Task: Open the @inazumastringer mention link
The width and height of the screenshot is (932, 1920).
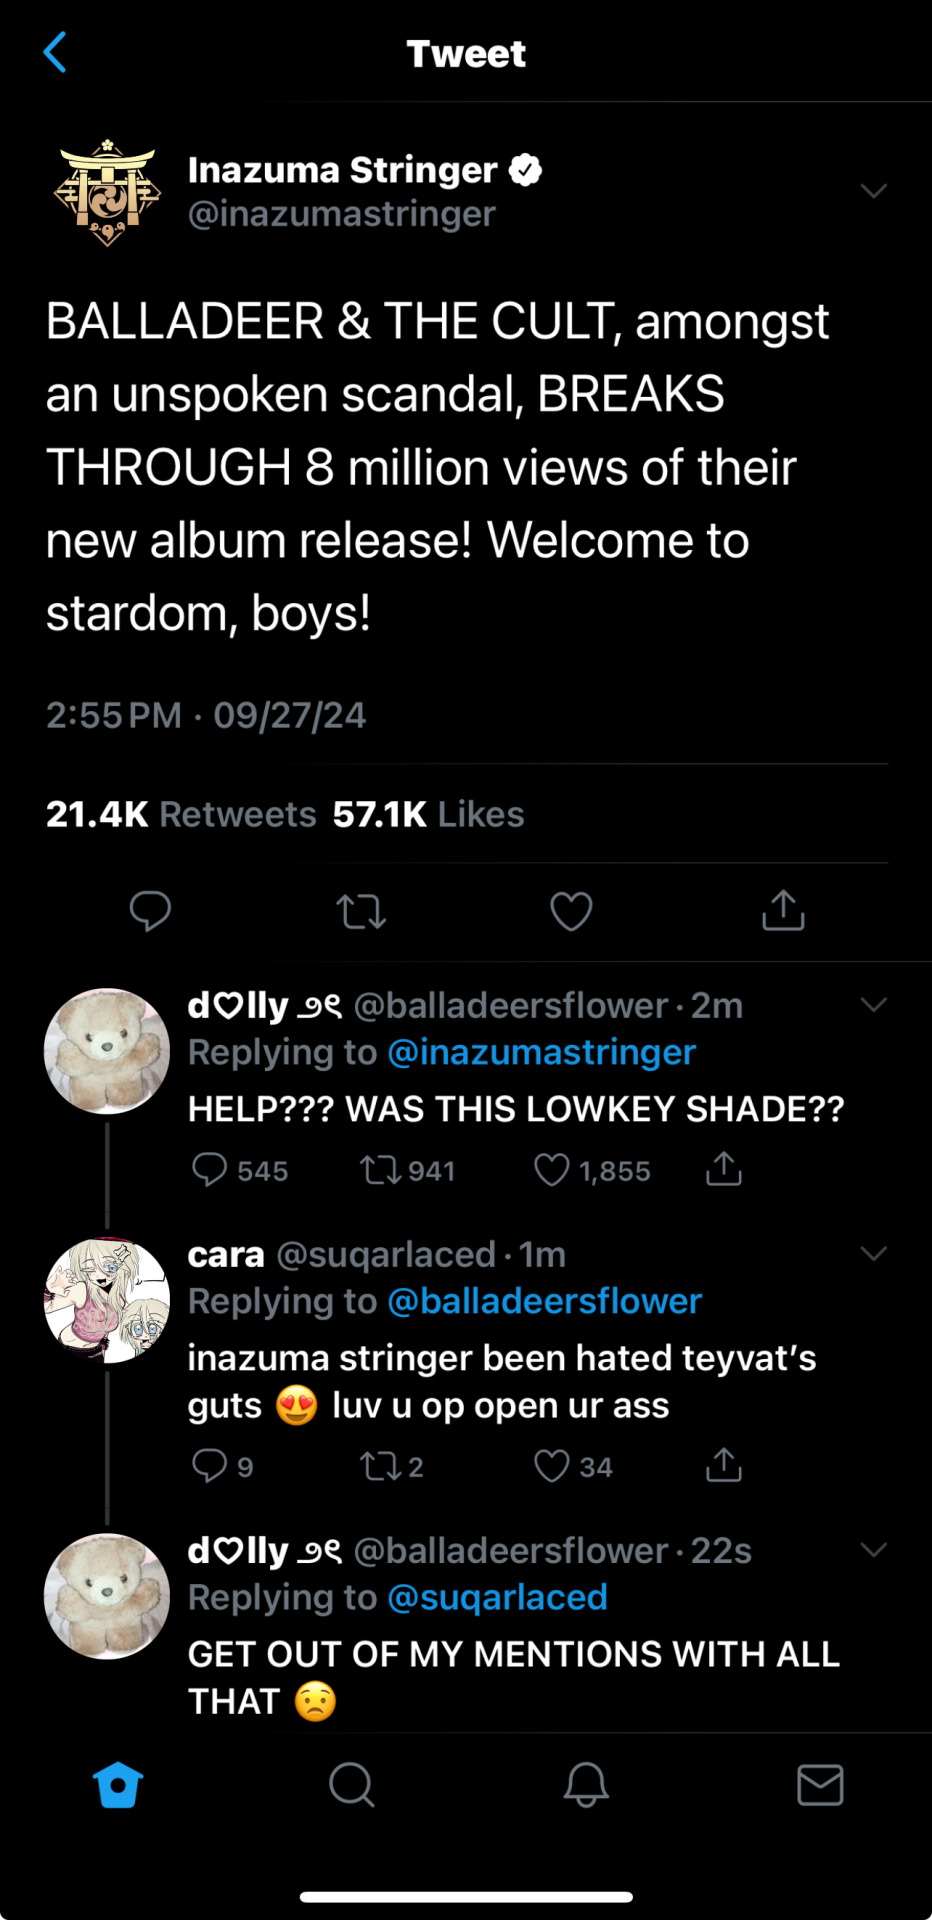Action: [x=541, y=1053]
